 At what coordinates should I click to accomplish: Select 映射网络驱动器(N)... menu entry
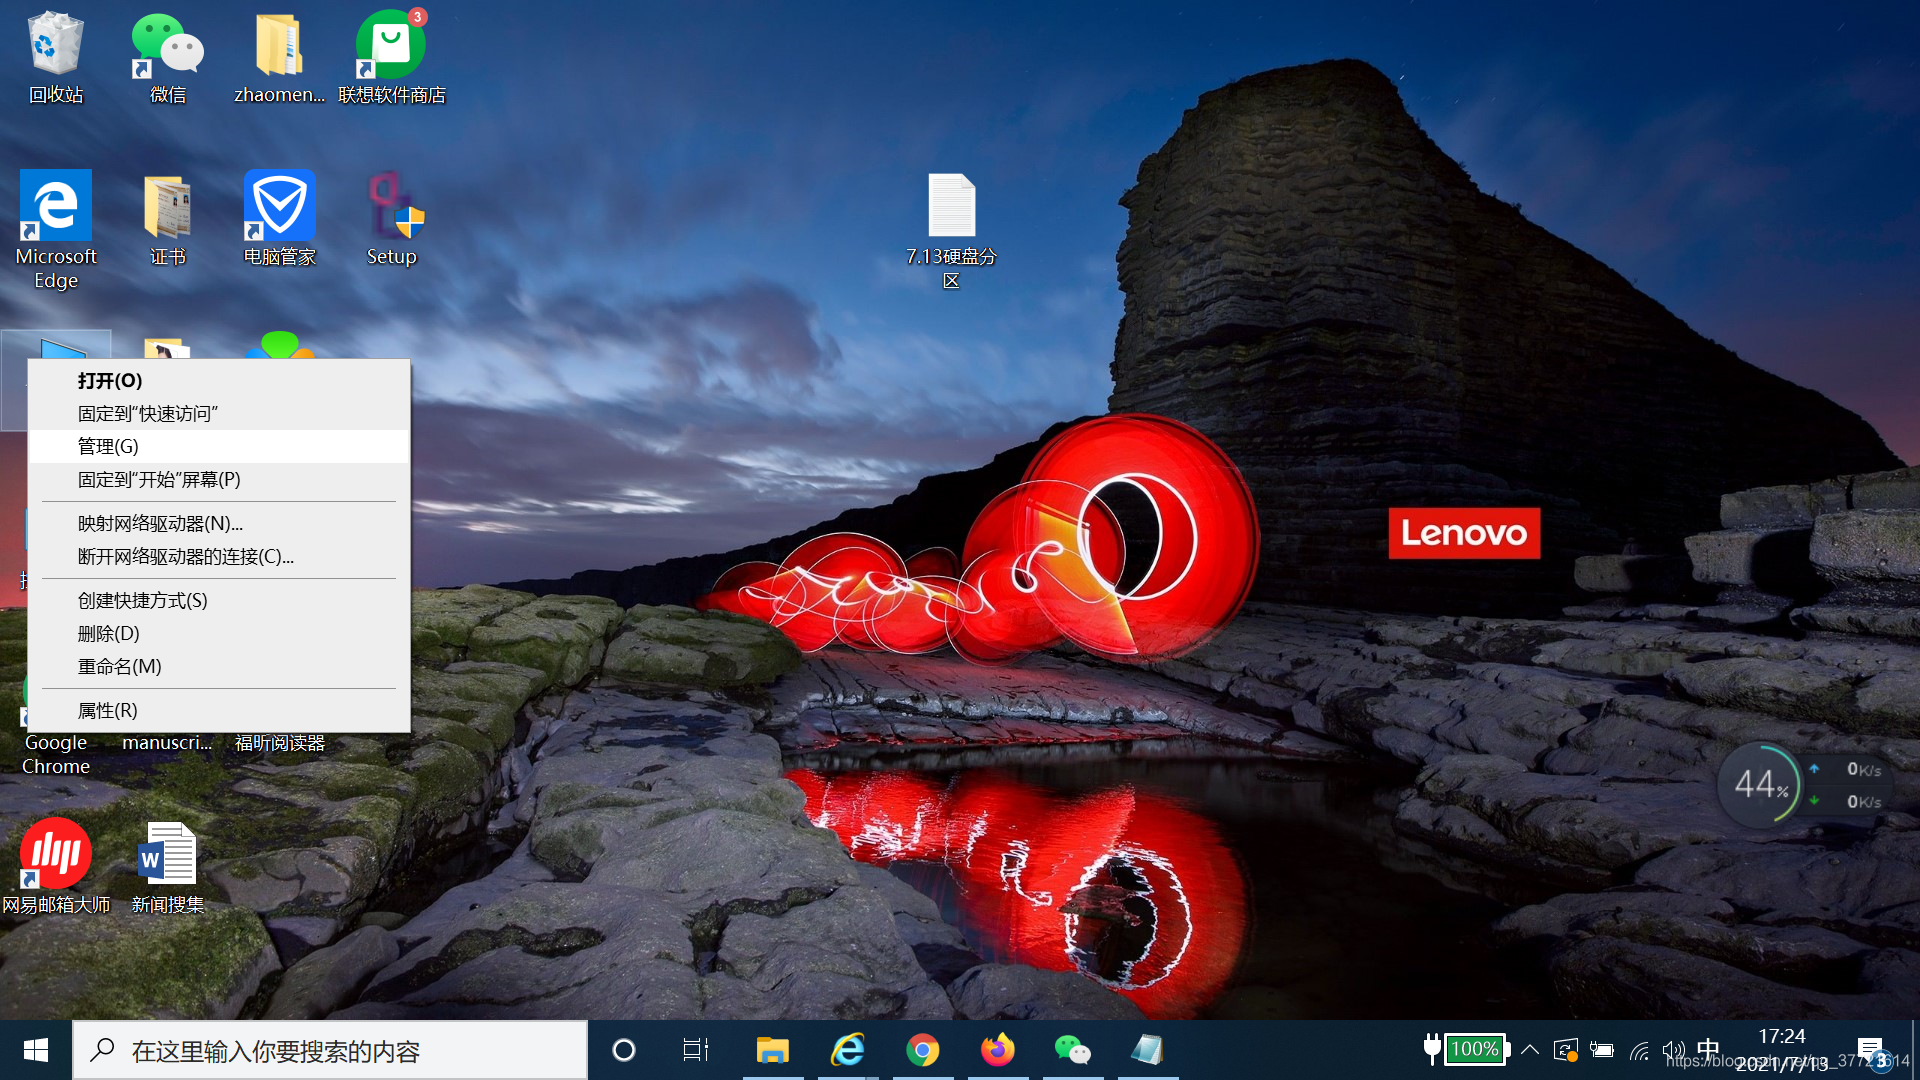[x=160, y=523]
